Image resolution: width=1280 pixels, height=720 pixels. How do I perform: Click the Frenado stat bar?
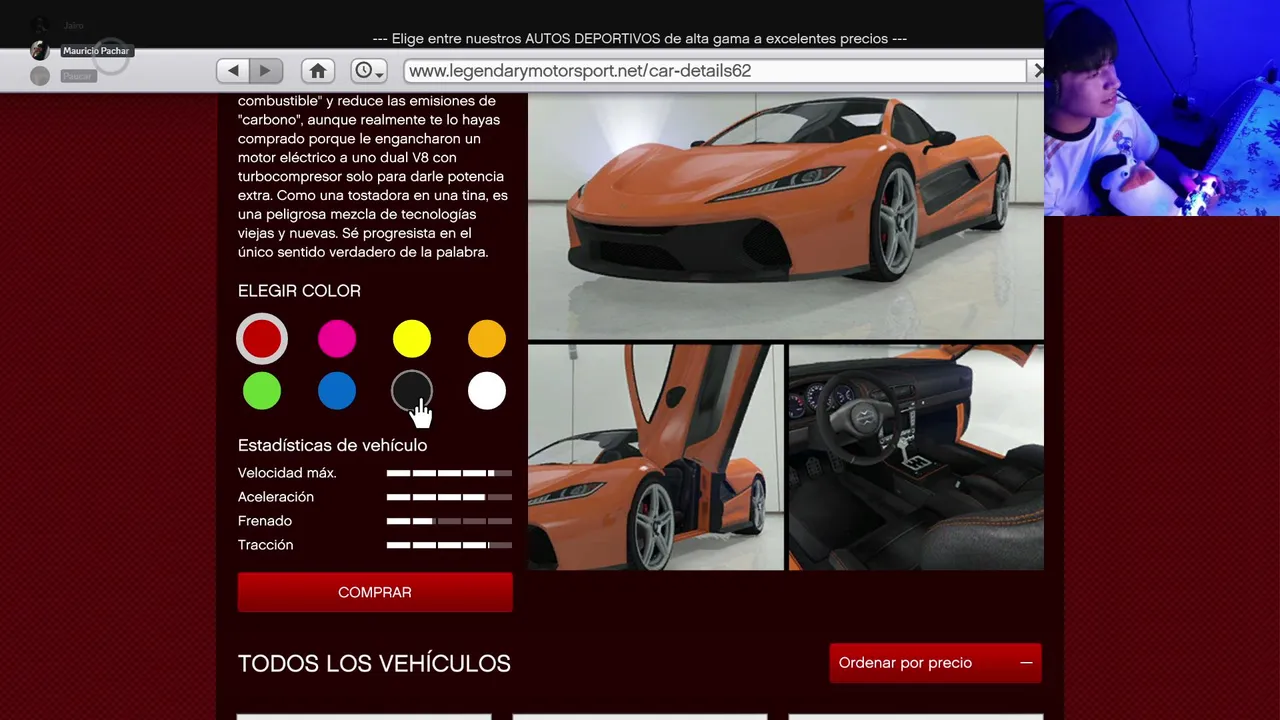point(449,521)
